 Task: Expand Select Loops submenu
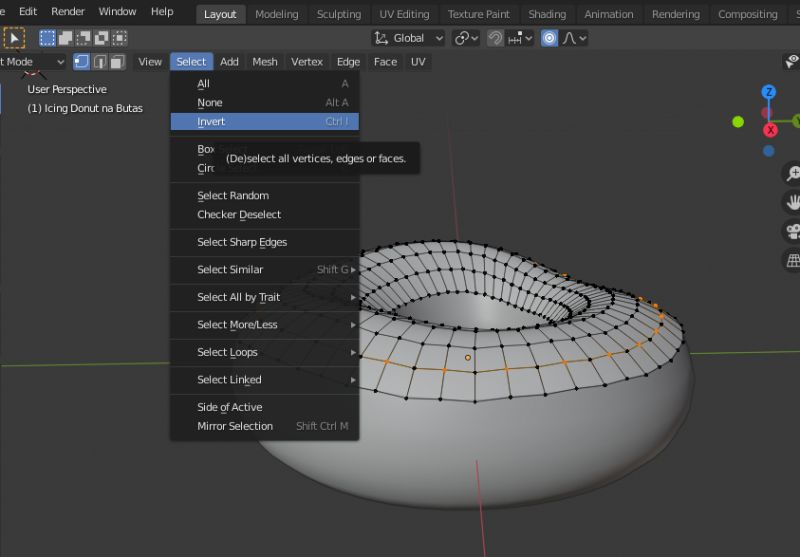[x=265, y=352]
